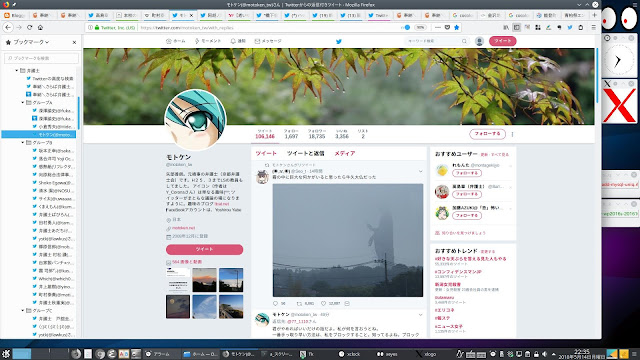This screenshot has height=360, width=640.
Task: Open the Firefox hamburger menu
Action: coord(593,27)
